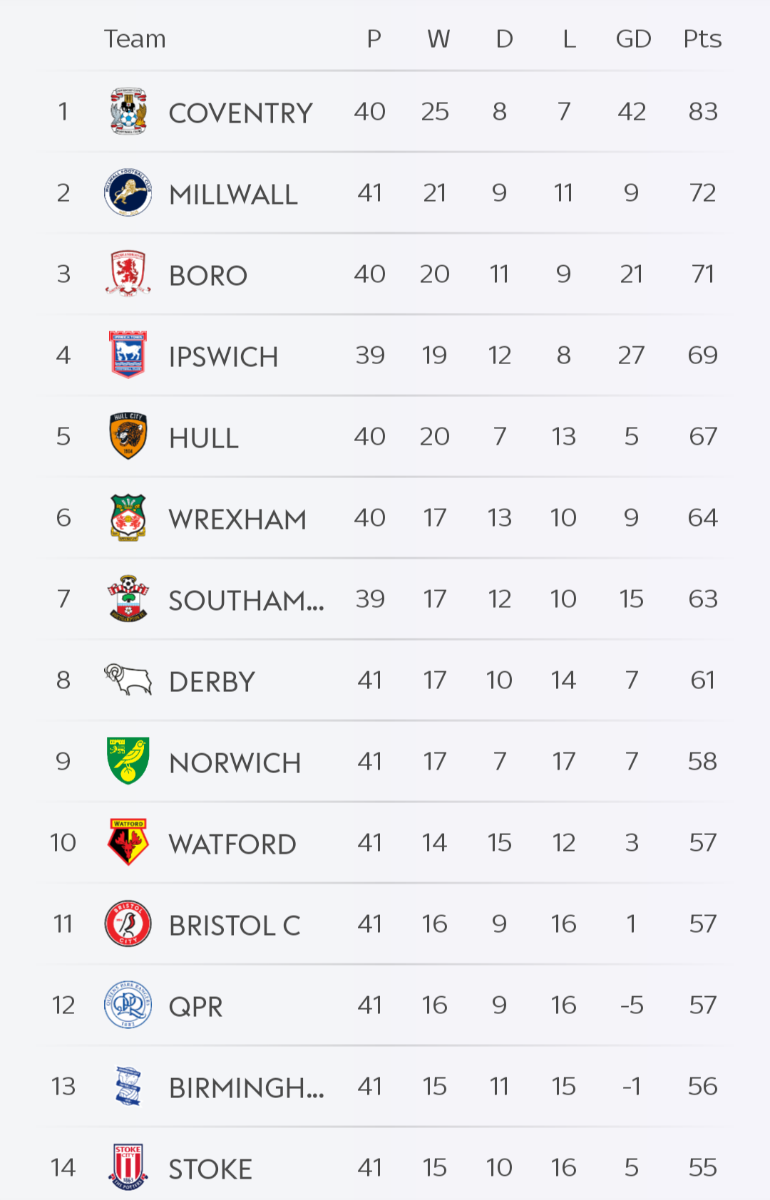Click the Coventry club crest
This screenshot has height=1200, width=770.
128,112
